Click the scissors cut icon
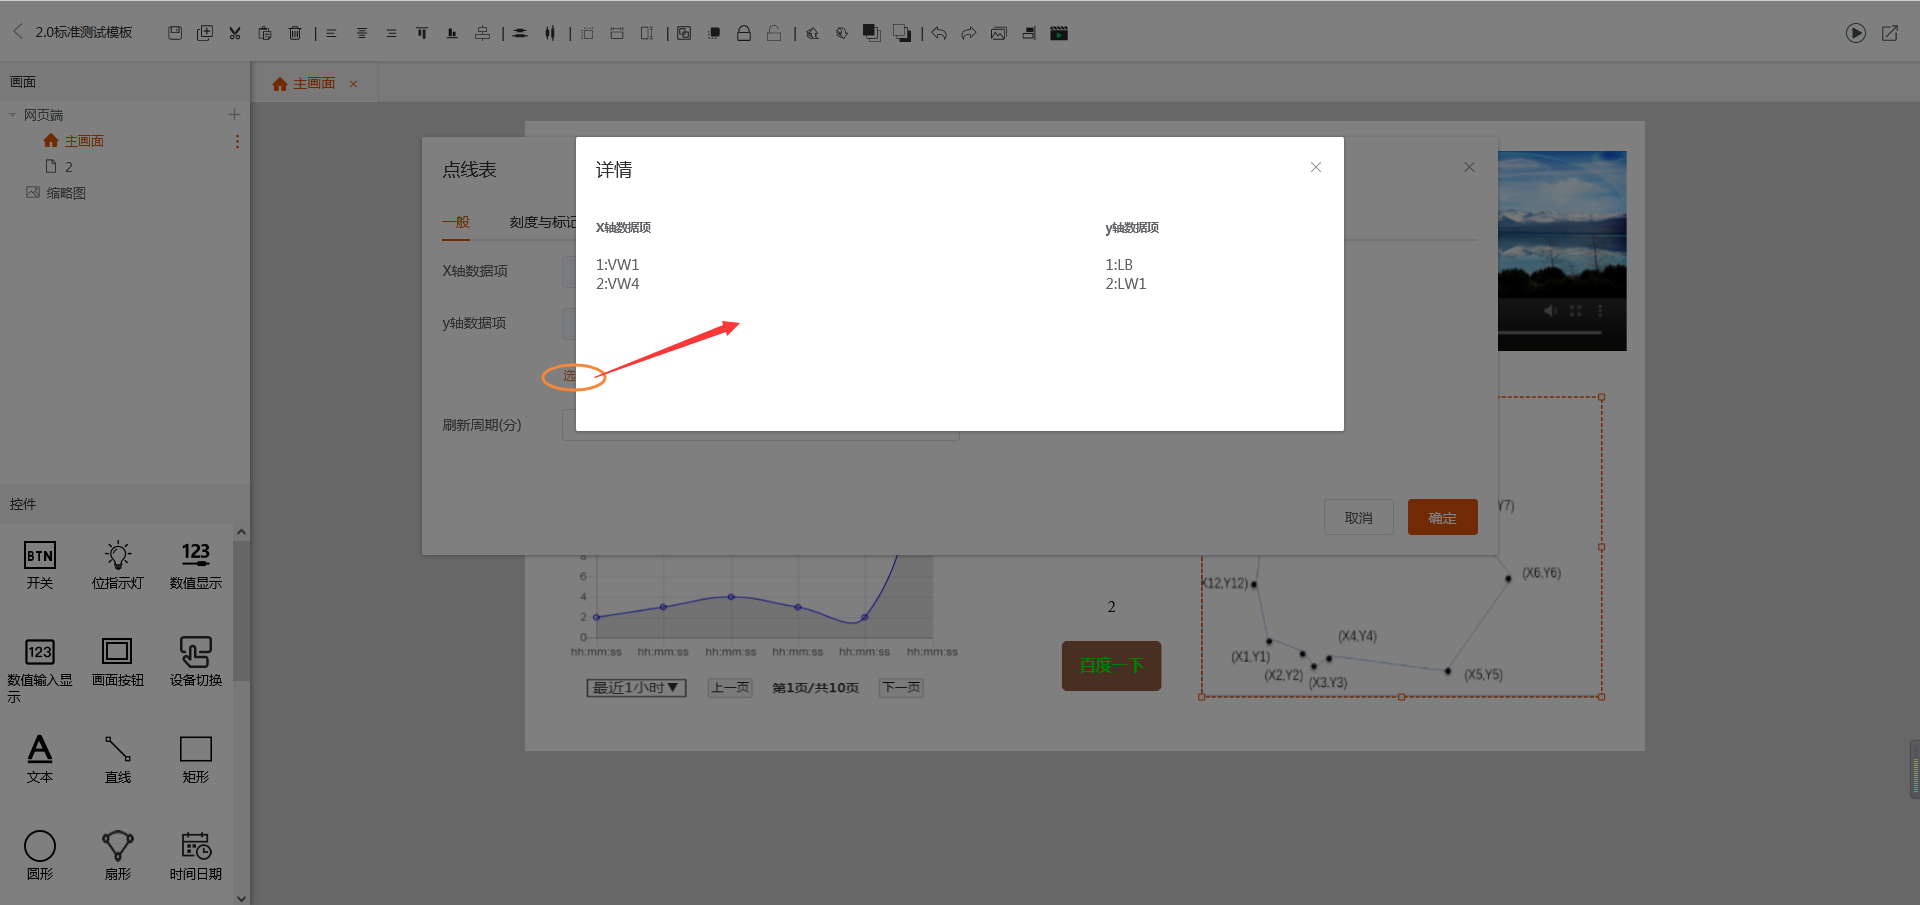 pos(235,33)
